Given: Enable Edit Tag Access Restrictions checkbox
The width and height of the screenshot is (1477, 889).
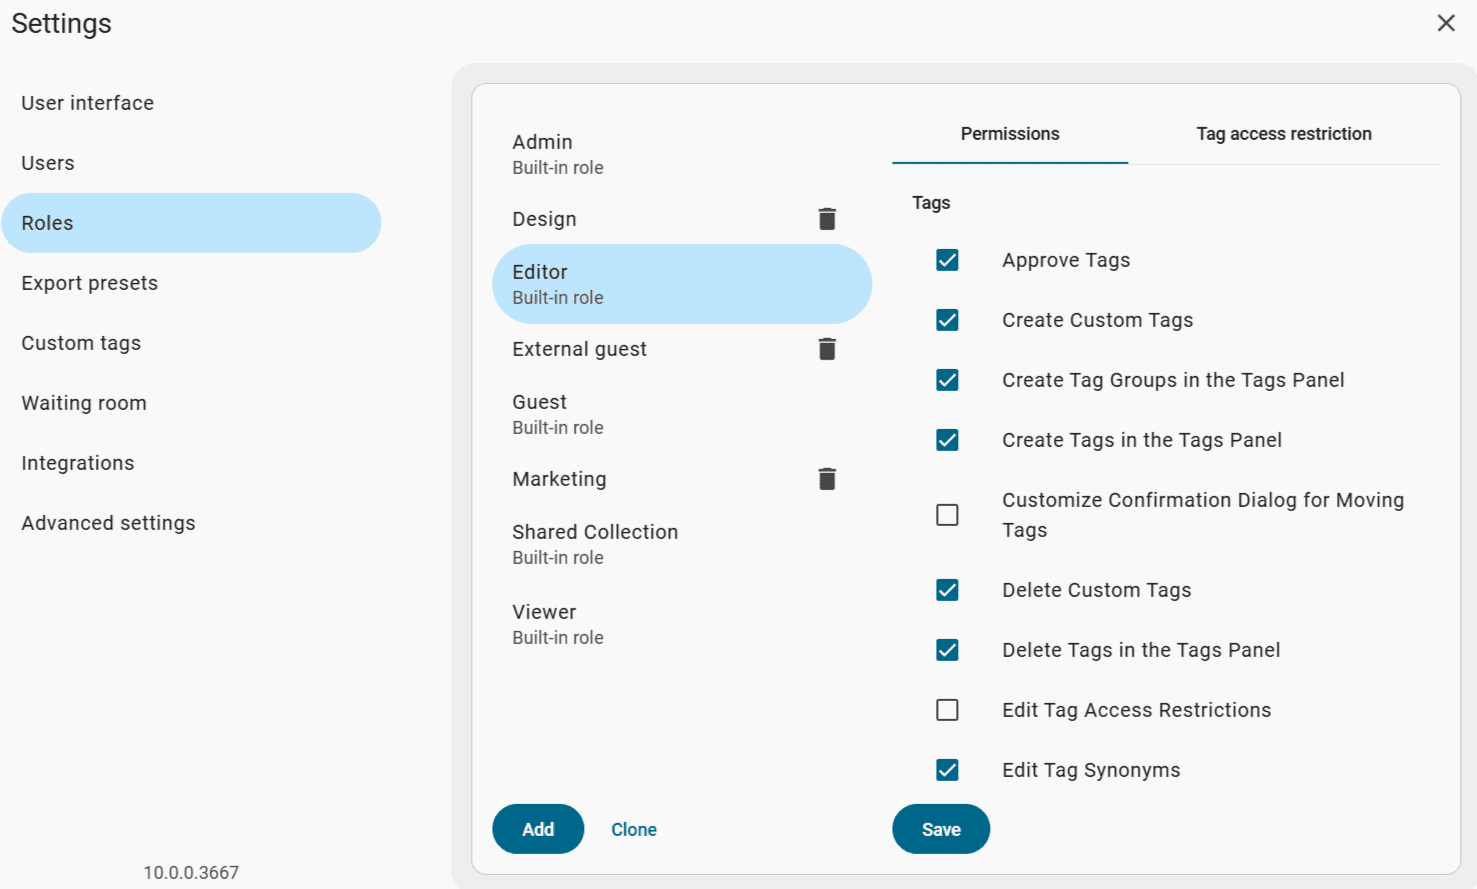Looking at the screenshot, I should [947, 710].
